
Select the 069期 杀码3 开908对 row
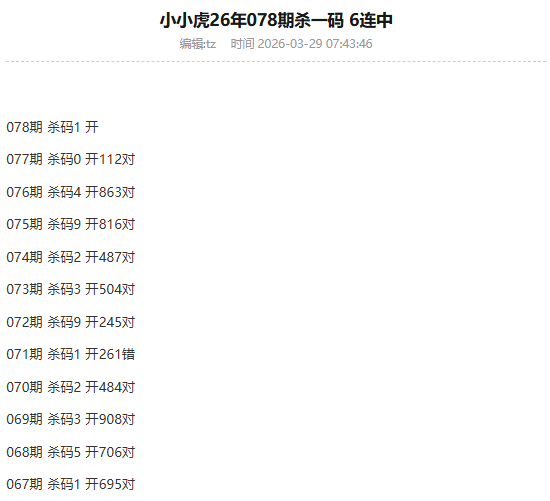point(71,419)
